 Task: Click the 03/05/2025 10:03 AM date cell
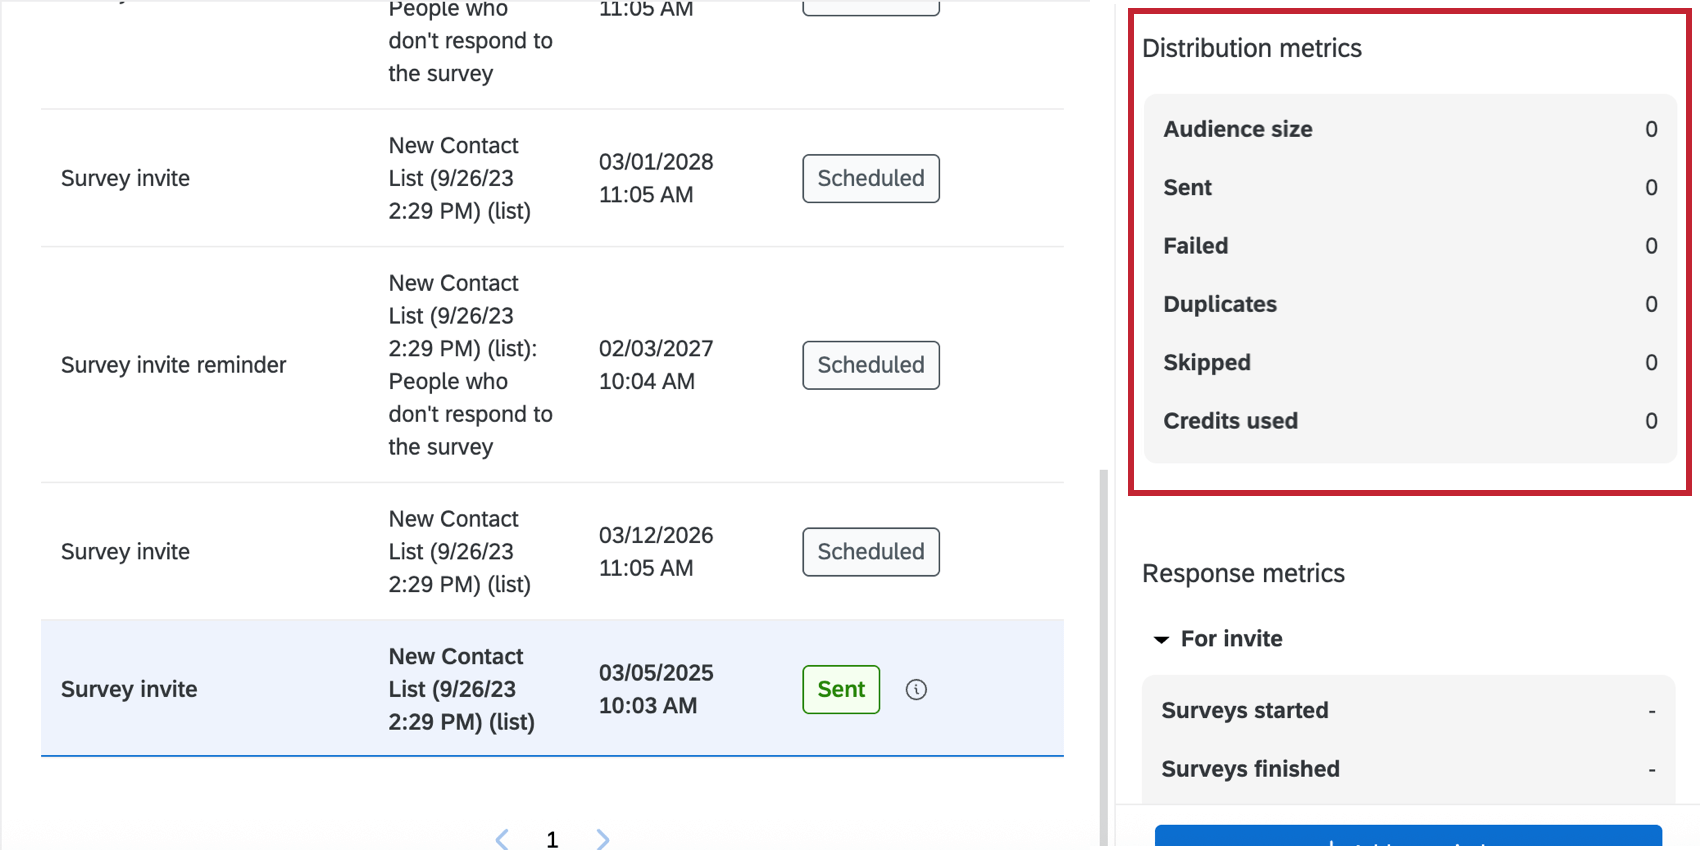(656, 689)
